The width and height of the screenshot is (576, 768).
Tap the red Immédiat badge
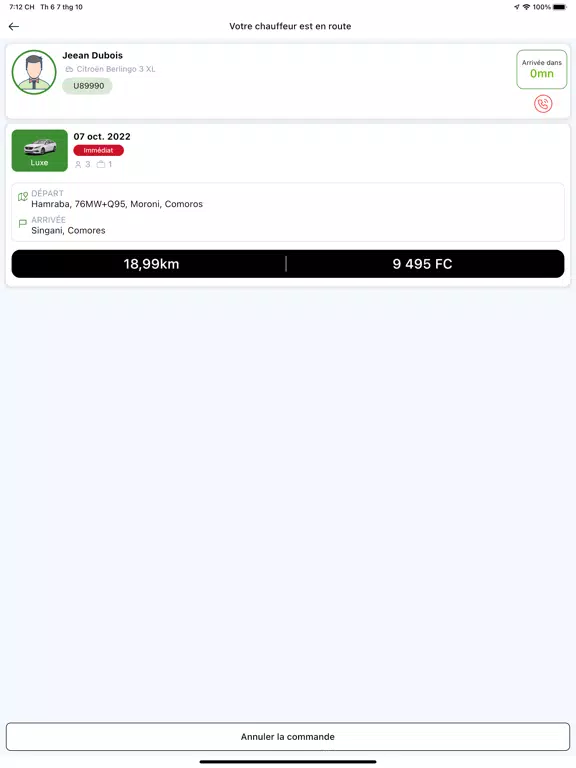[x=98, y=150]
